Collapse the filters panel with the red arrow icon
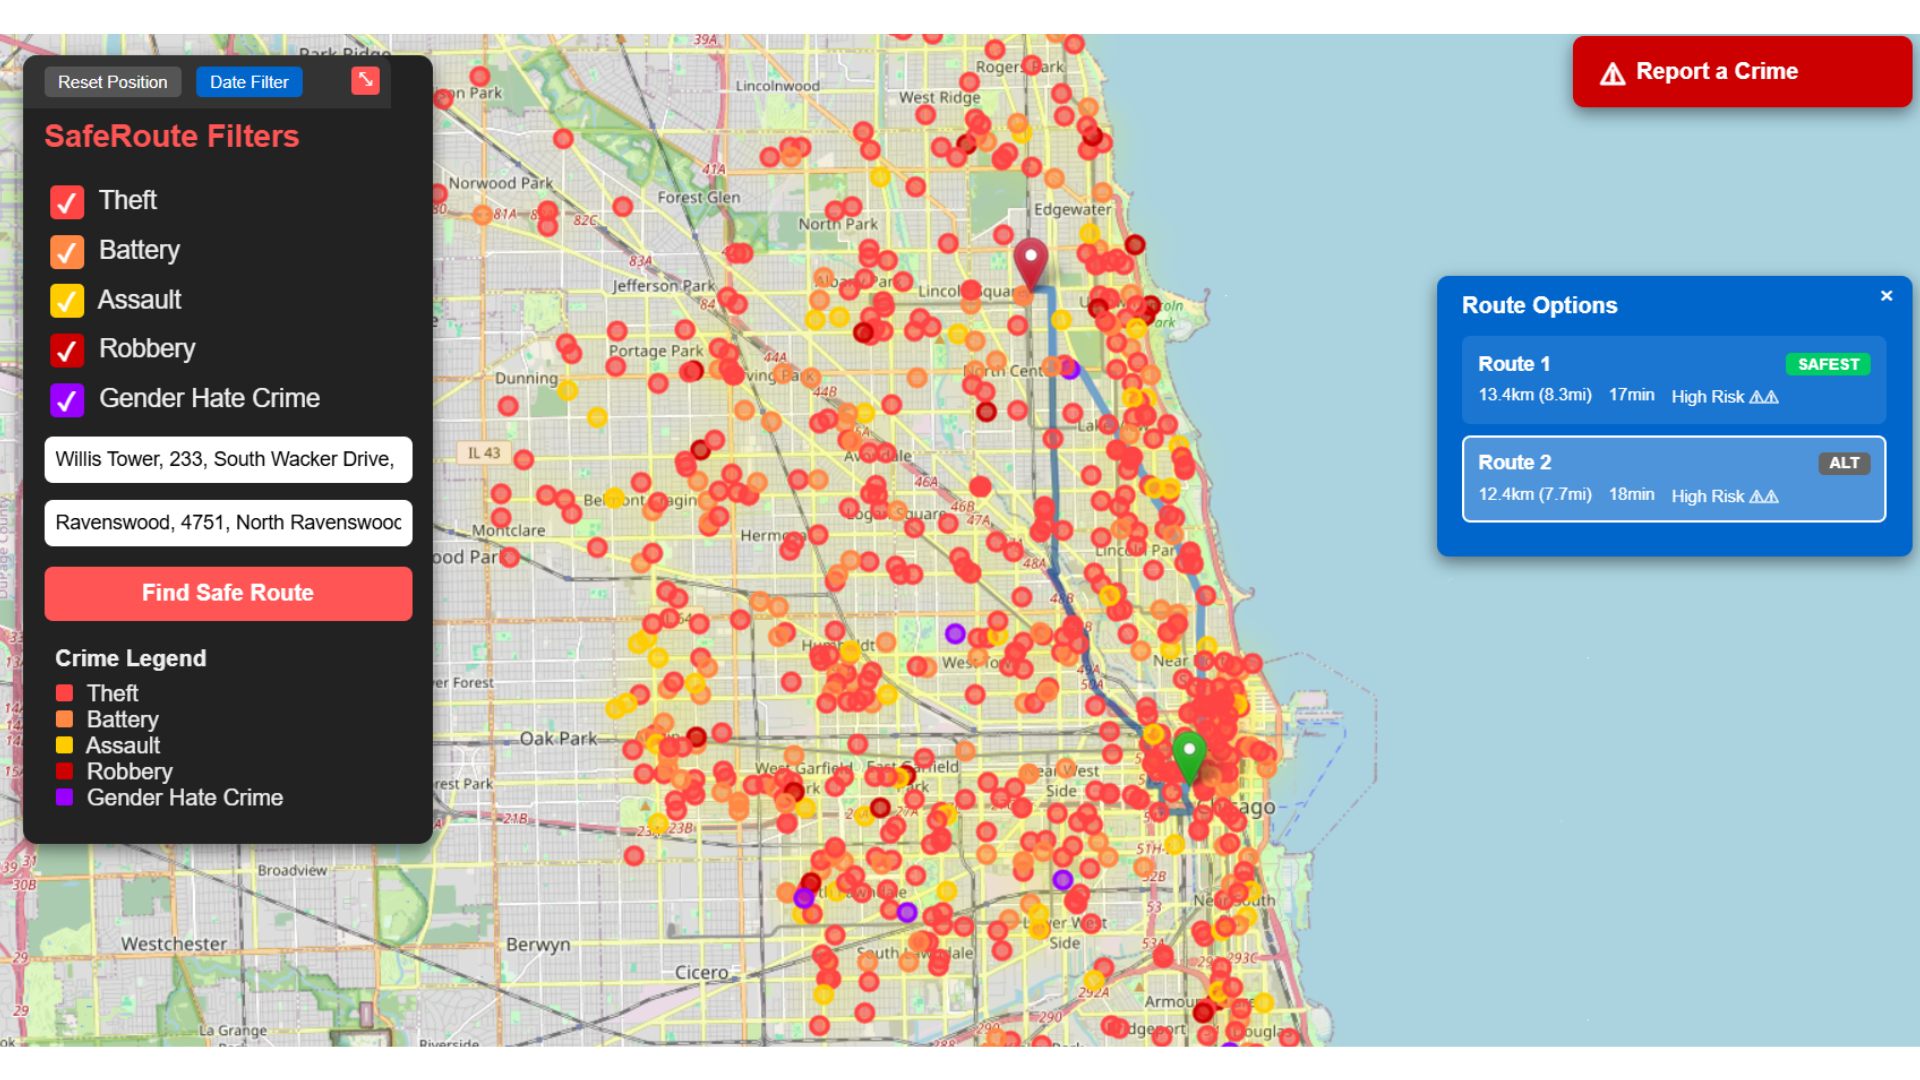The image size is (1920, 1080). (x=365, y=81)
